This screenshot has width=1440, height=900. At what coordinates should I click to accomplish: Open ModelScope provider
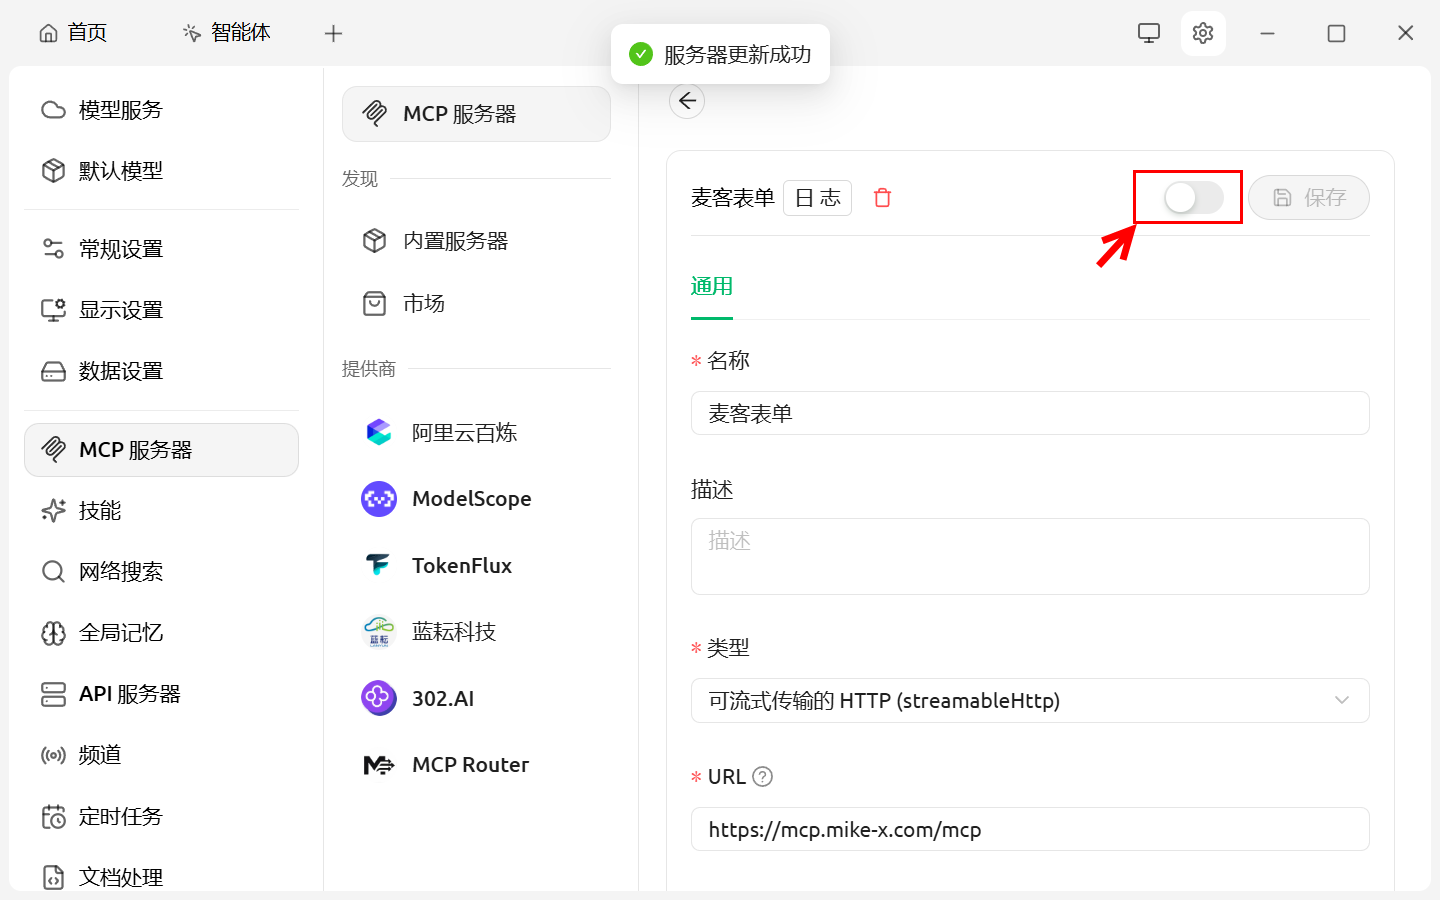(x=471, y=499)
